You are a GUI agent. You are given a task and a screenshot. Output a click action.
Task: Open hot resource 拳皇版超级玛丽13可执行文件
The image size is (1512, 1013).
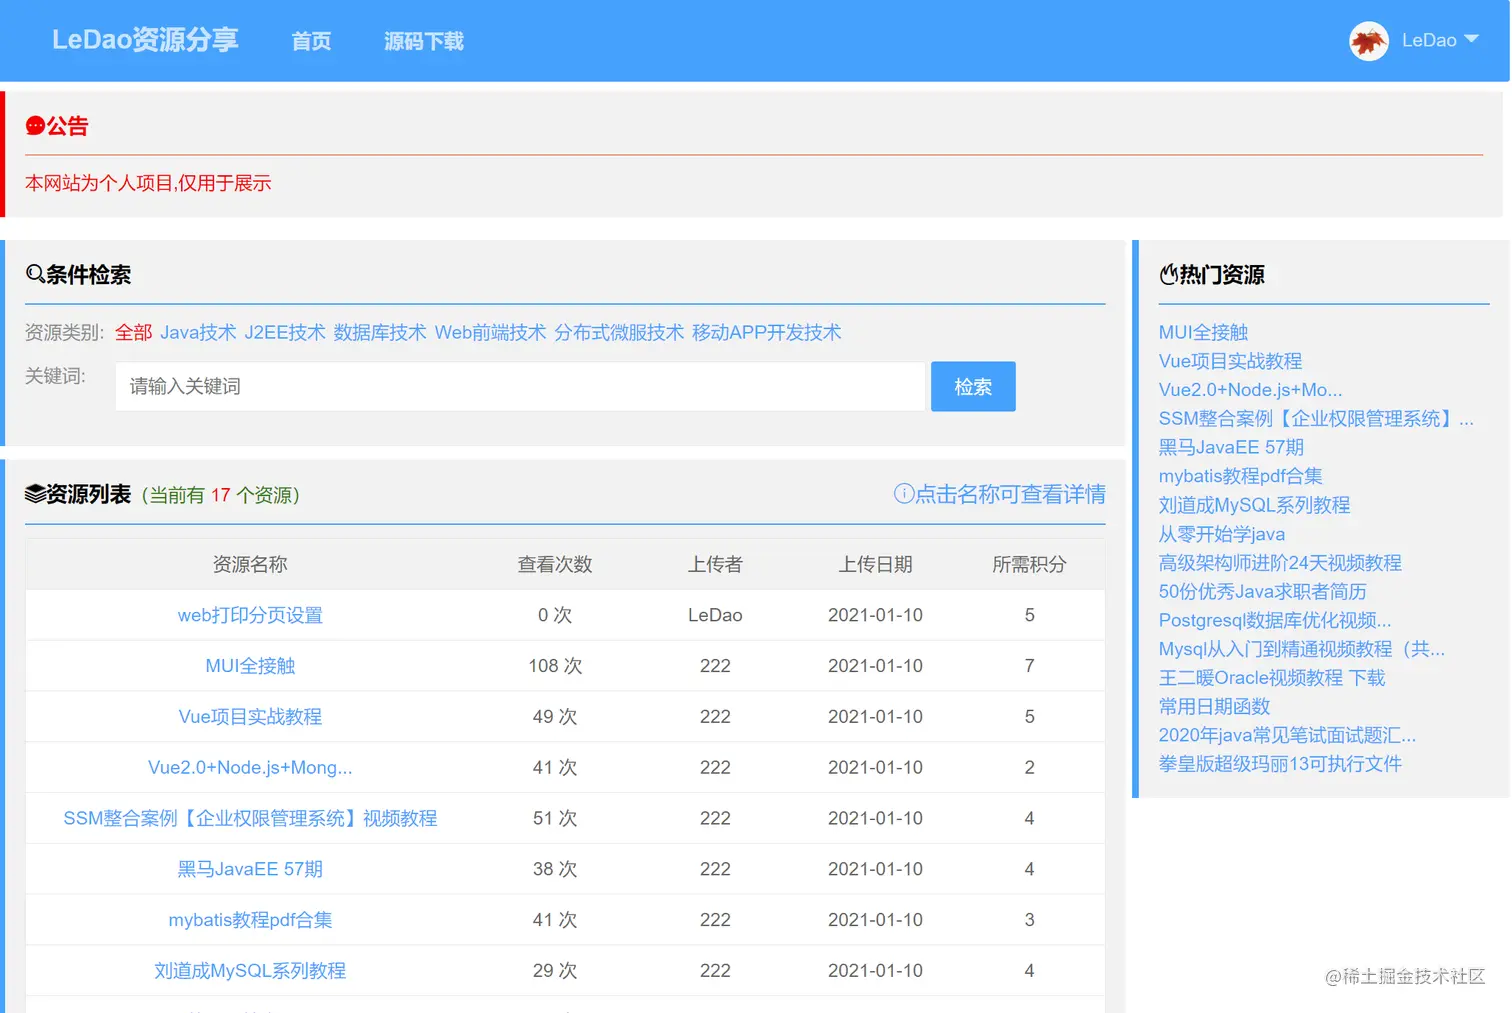(1280, 764)
